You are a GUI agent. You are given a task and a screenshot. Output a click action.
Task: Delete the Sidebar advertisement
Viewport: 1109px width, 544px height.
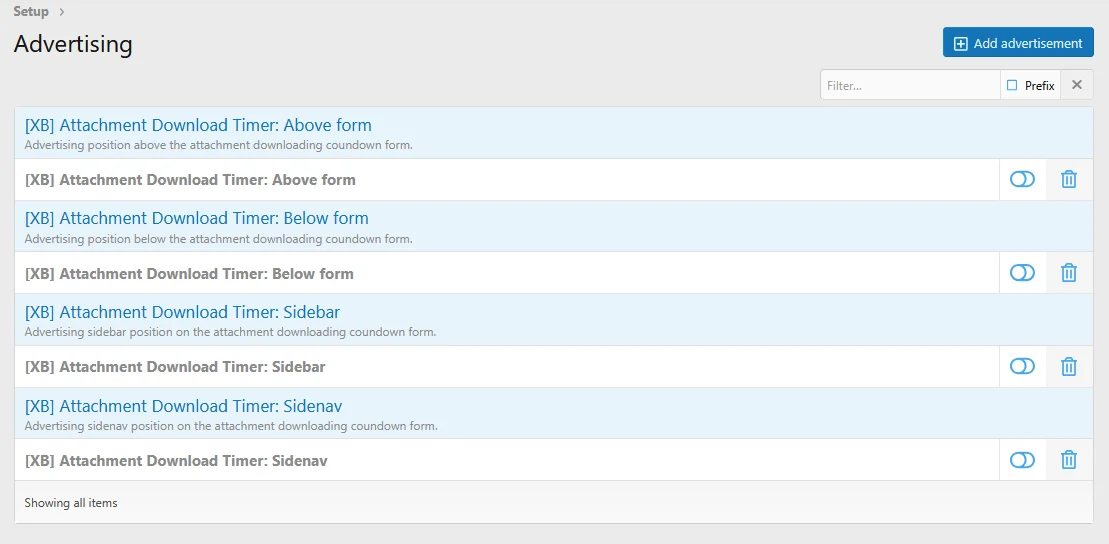point(1069,366)
